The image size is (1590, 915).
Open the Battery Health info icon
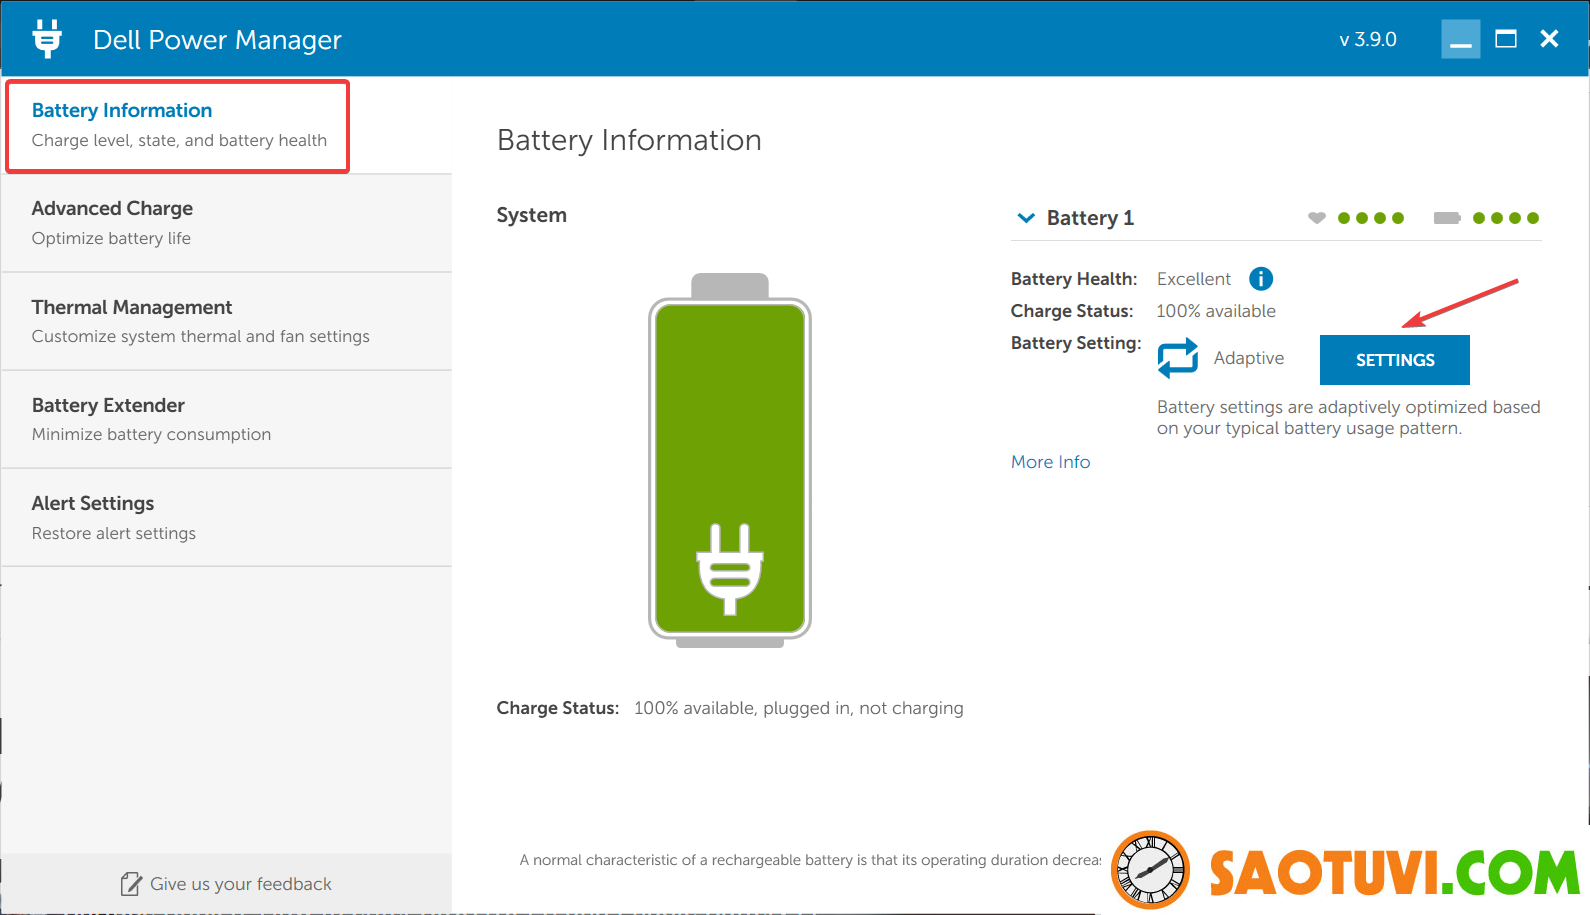1261,279
